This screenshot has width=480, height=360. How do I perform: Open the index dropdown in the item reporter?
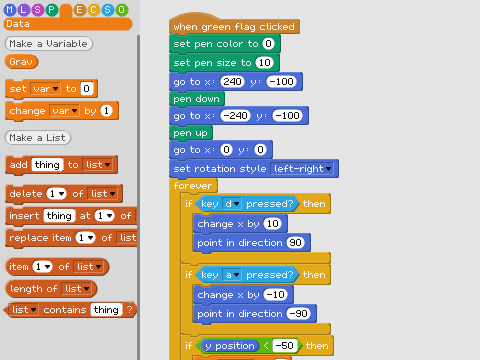(42, 267)
